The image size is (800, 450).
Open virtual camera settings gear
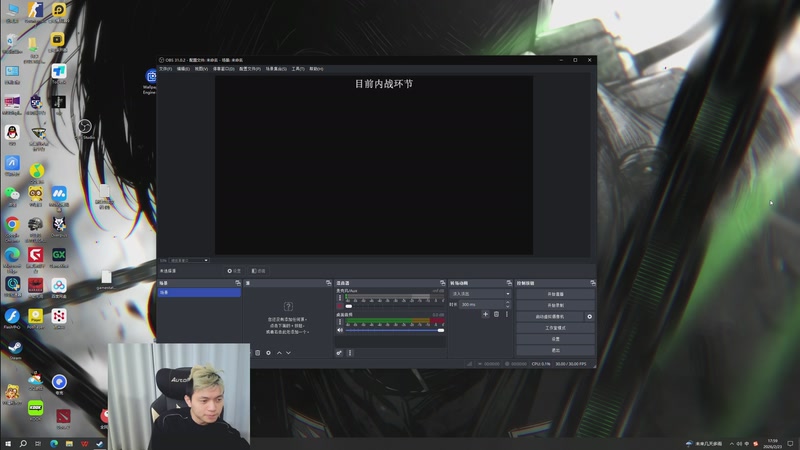point(589,316)
